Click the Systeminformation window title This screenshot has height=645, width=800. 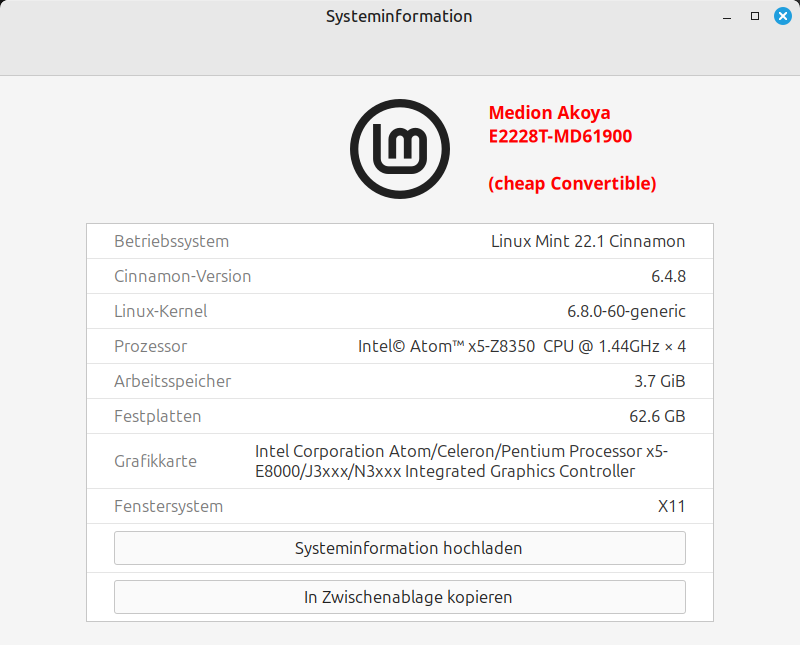(399, 16)
